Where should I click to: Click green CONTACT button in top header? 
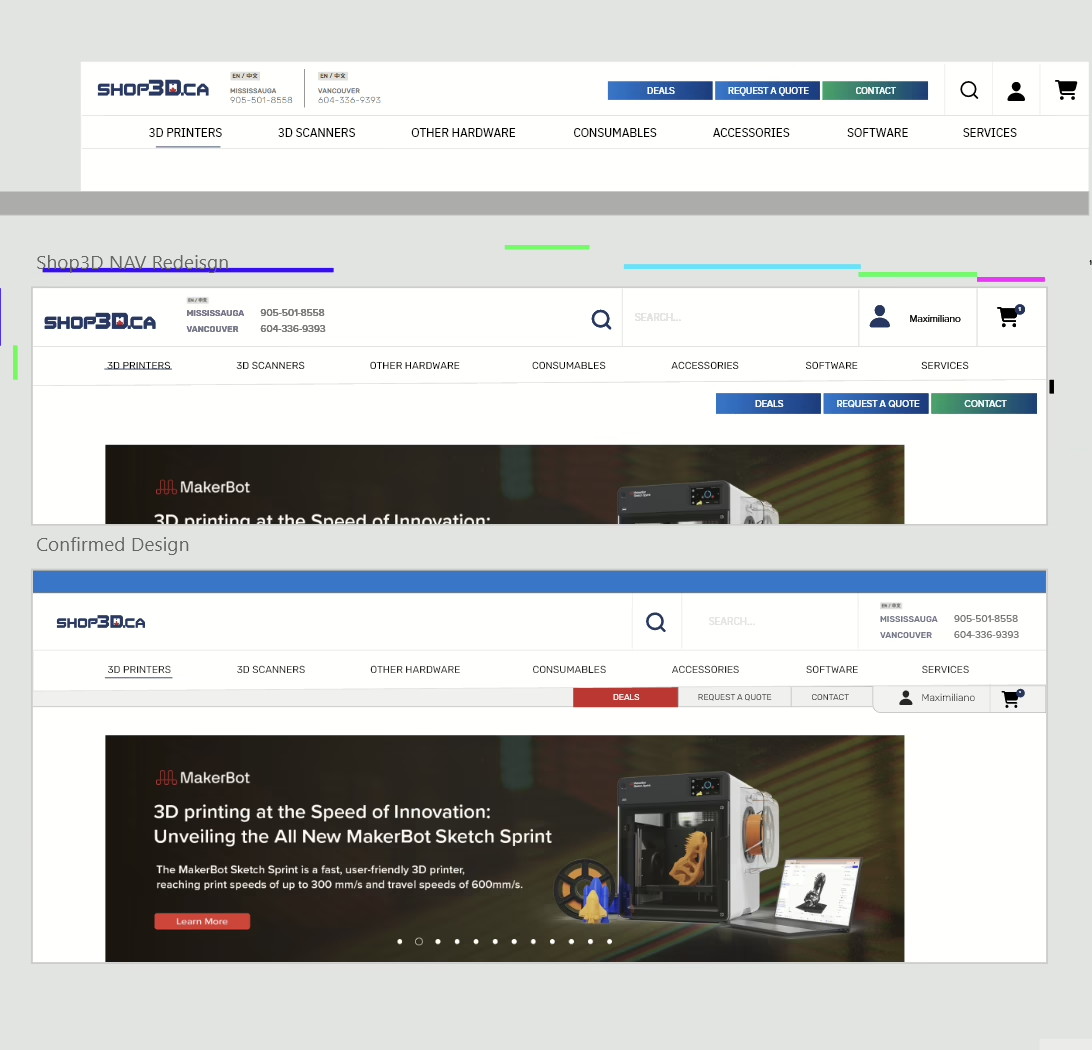click(x=875, y=91)
